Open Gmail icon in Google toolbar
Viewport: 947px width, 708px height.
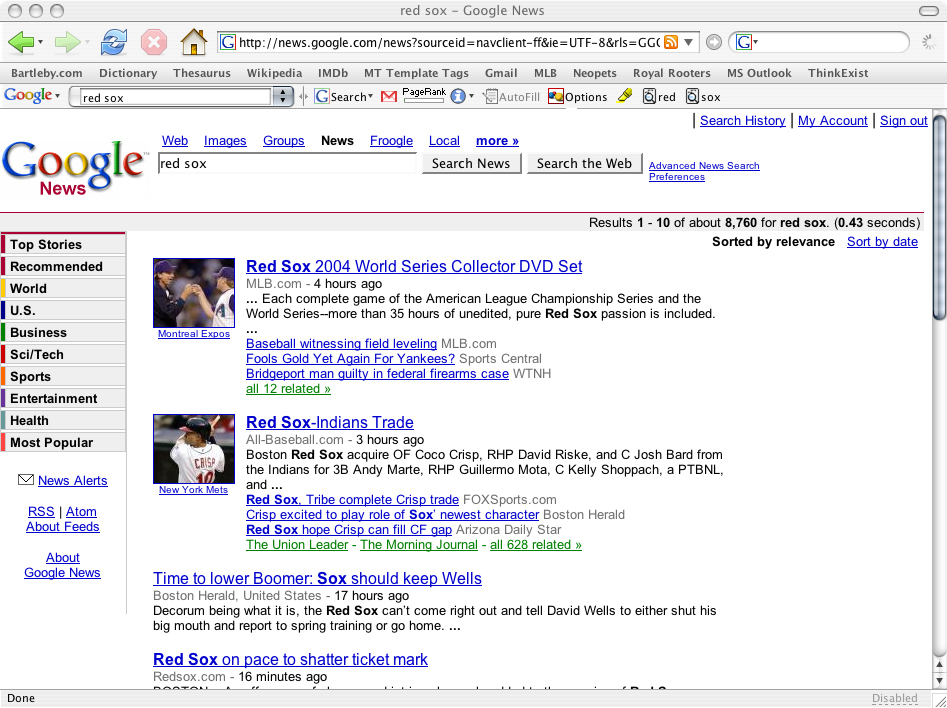click(x=389, y=97)
